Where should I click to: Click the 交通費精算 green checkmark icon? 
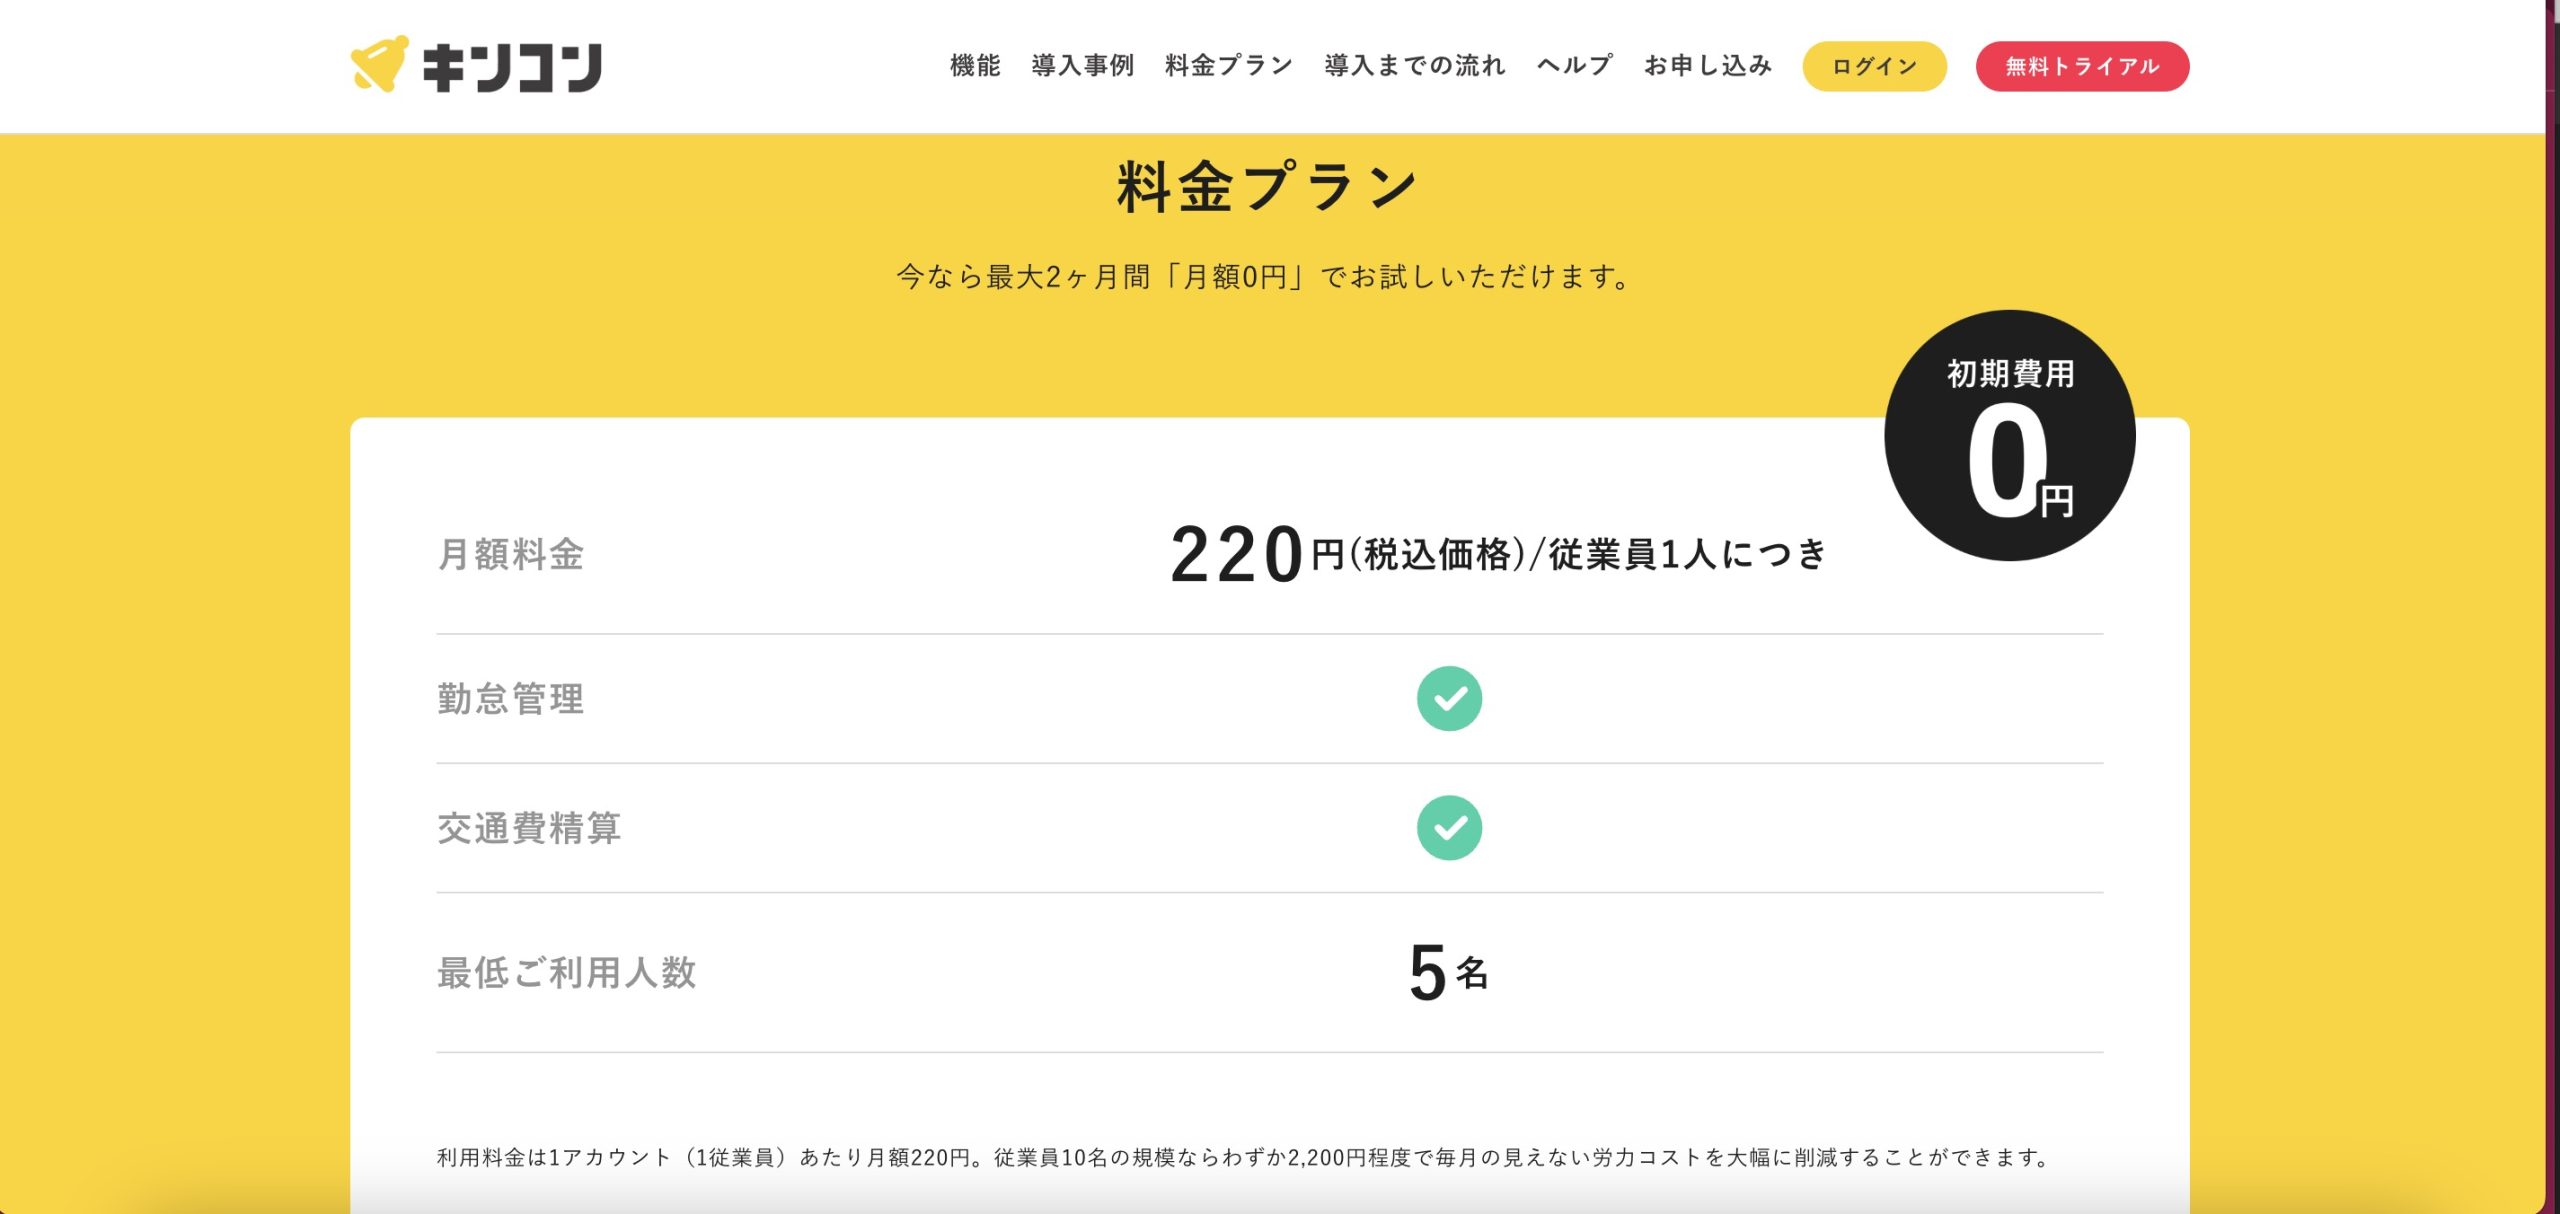tap(1449, 828)
